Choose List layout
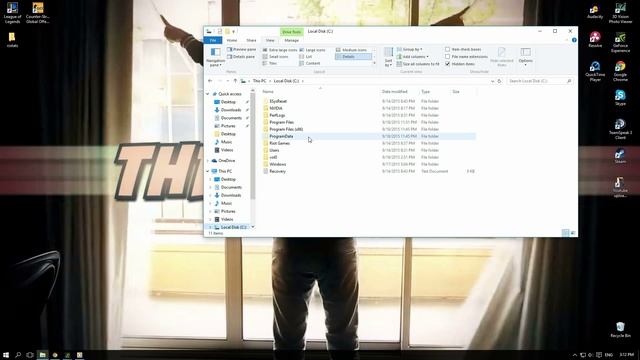Screen dimensions: 640x360 [306, 57]
